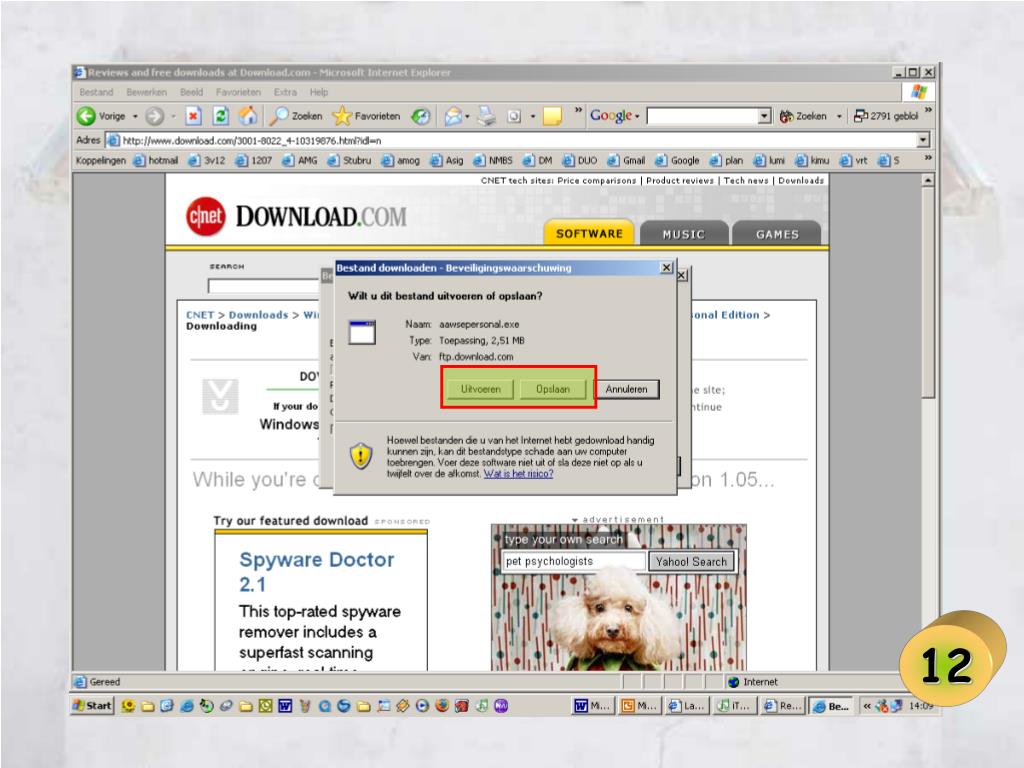Click the Google toolbar Zoeken button
Image resolution: width=1024 pixels, height=768 pixels.
pyautogui.click(x=803, y=116)
